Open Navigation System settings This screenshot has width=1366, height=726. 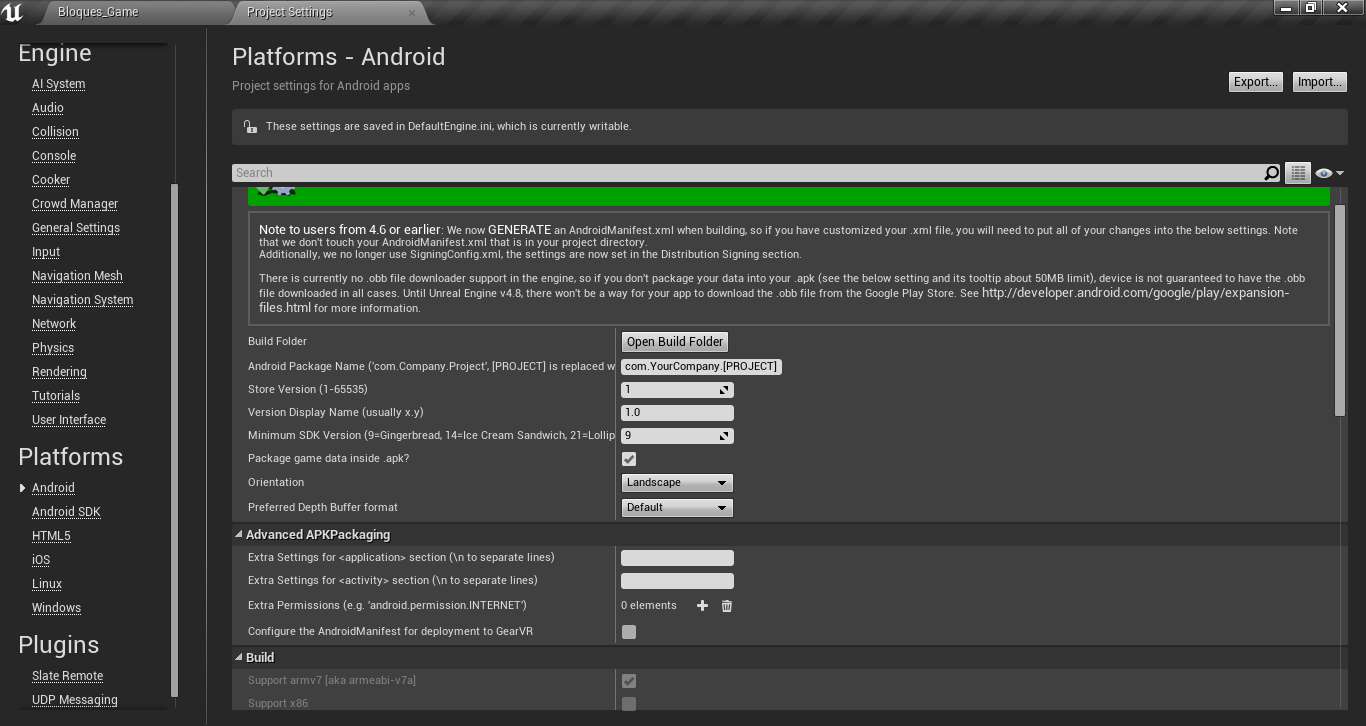[82, 300]
